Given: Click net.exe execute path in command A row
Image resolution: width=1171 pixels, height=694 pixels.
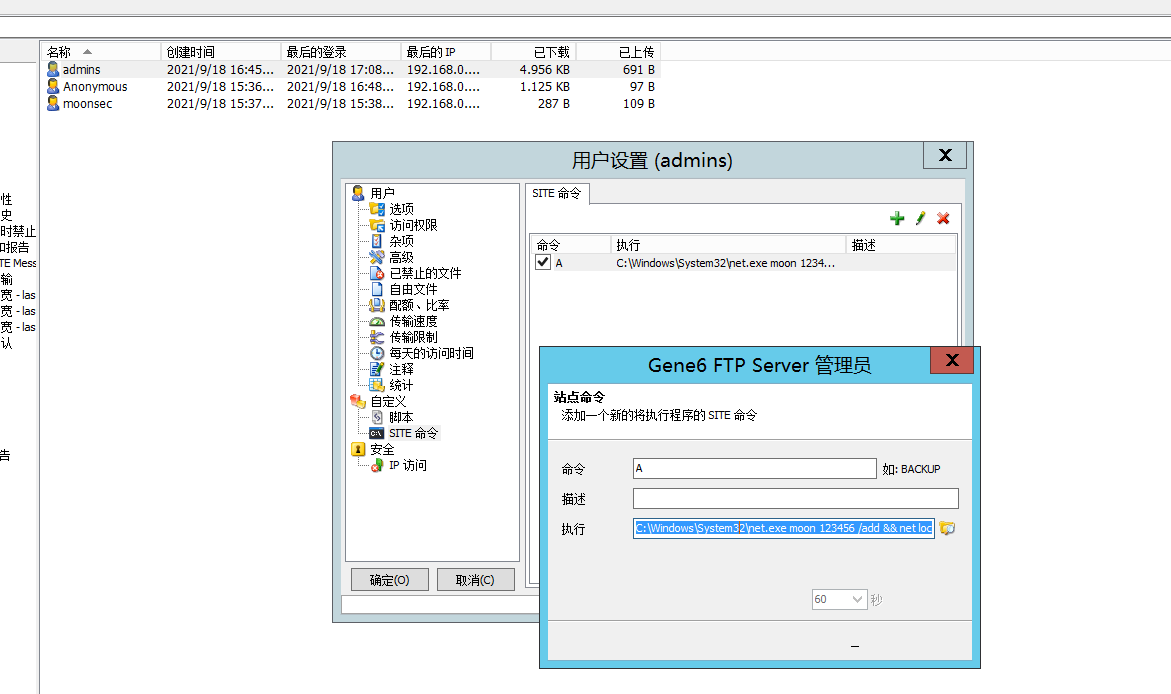Looking at the screenshot, I should (725, 263).
